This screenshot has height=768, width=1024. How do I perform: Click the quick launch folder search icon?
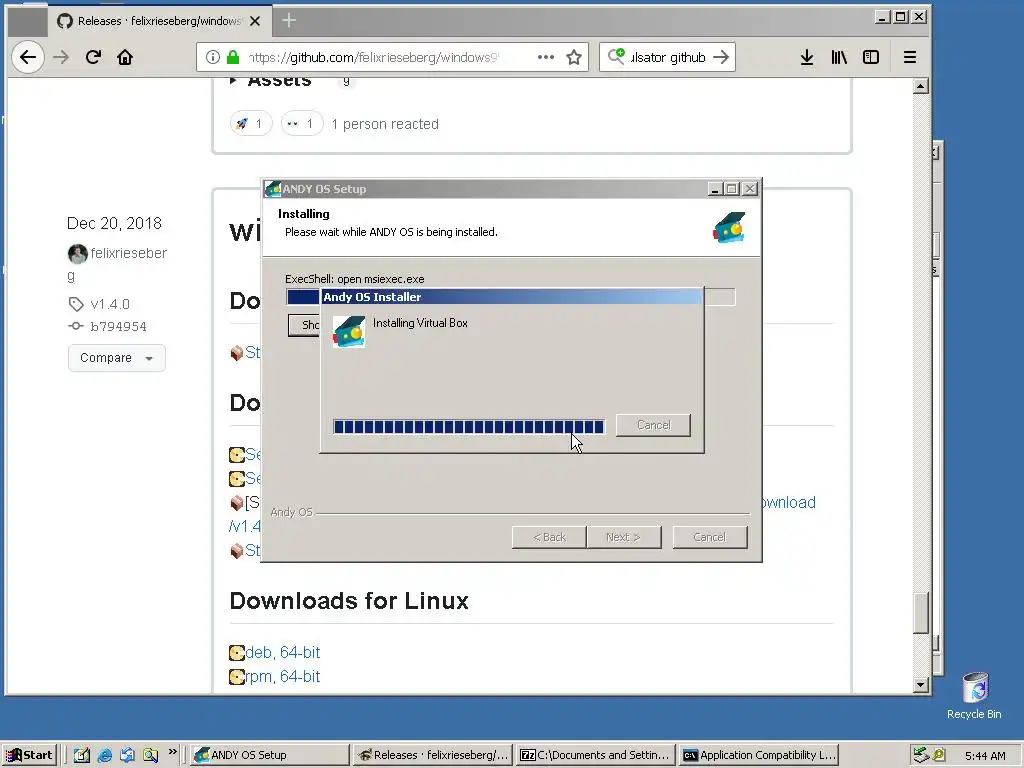[150, 756]
